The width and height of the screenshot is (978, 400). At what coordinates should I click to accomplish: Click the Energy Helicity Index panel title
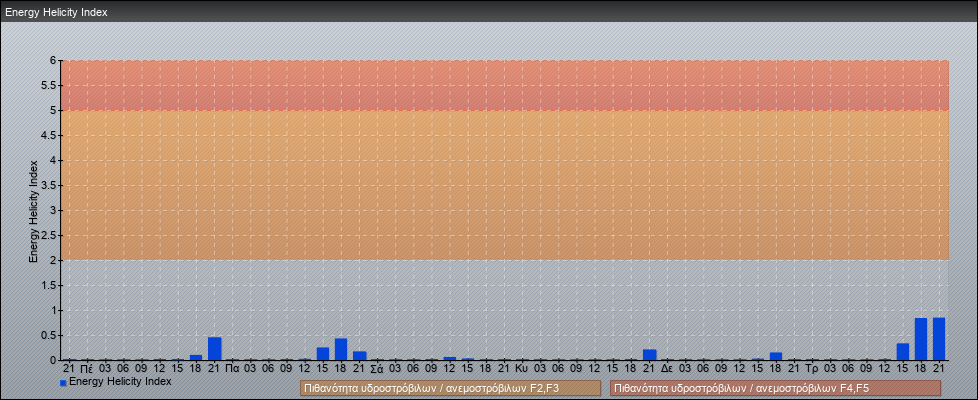click(56, 12)
